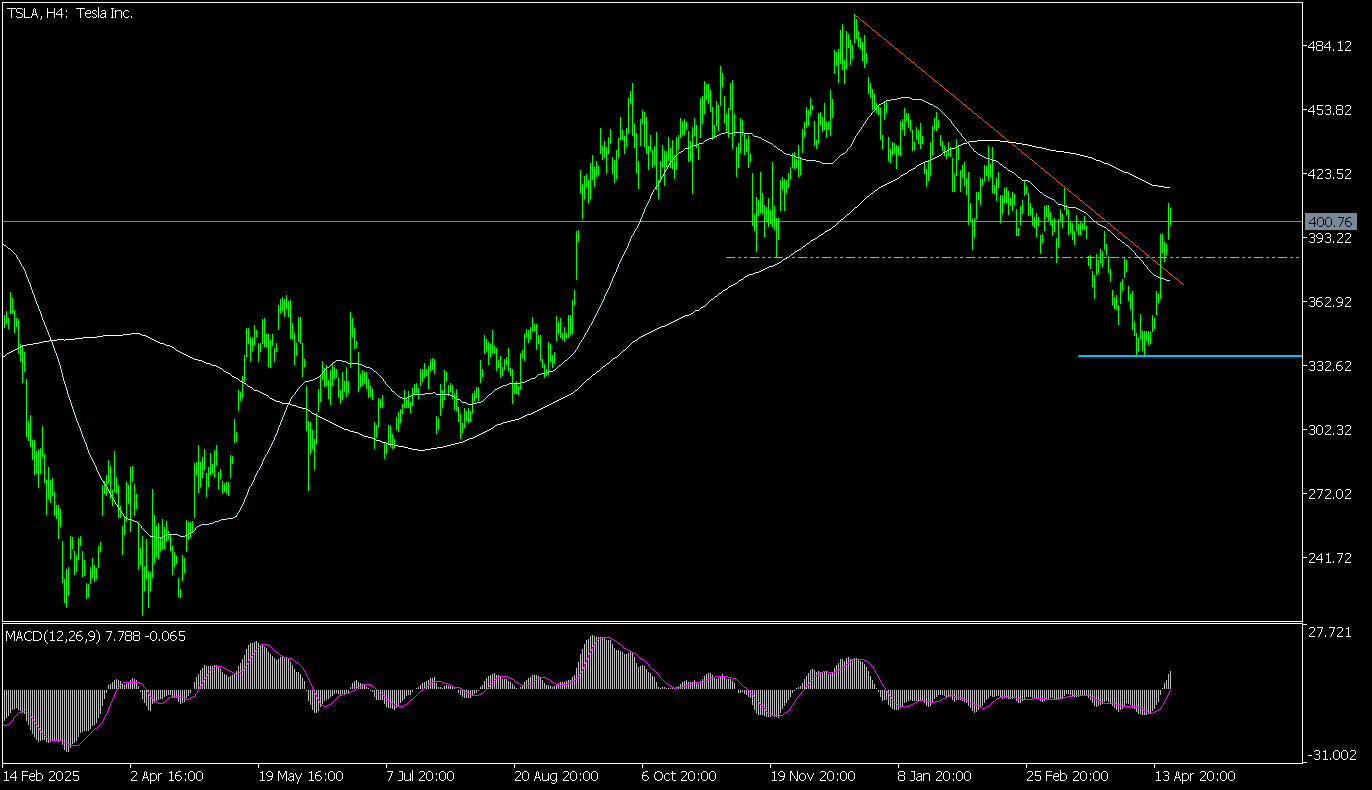Click the rightmost rising MACD histogram bar
Screen dimensions: 1372x790
[1169, 680]
